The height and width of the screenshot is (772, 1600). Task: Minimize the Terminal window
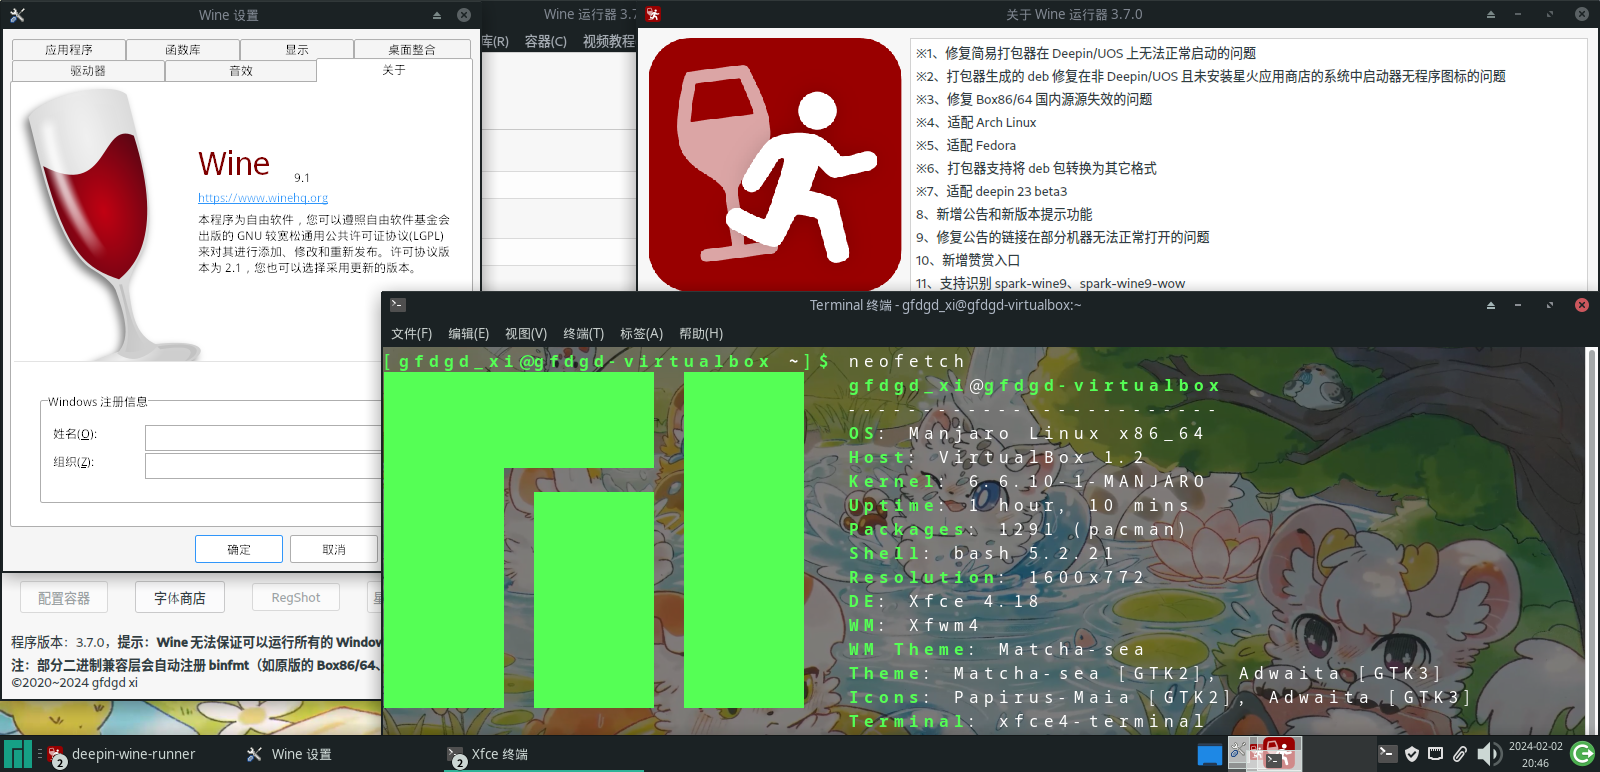pyautogui.click(x=1518, y=305)
